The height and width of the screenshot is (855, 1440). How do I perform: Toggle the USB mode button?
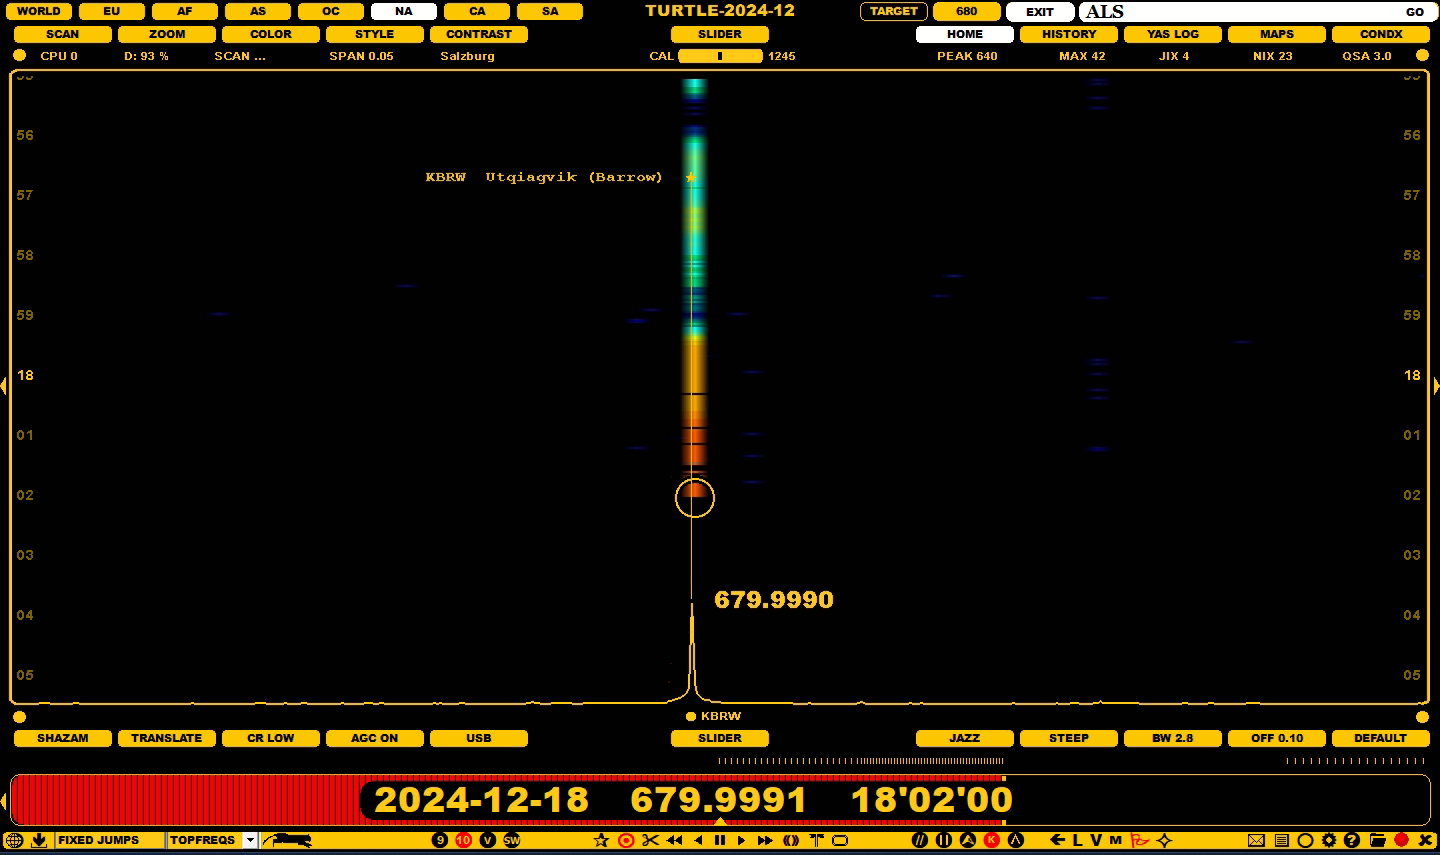(478, 738)
